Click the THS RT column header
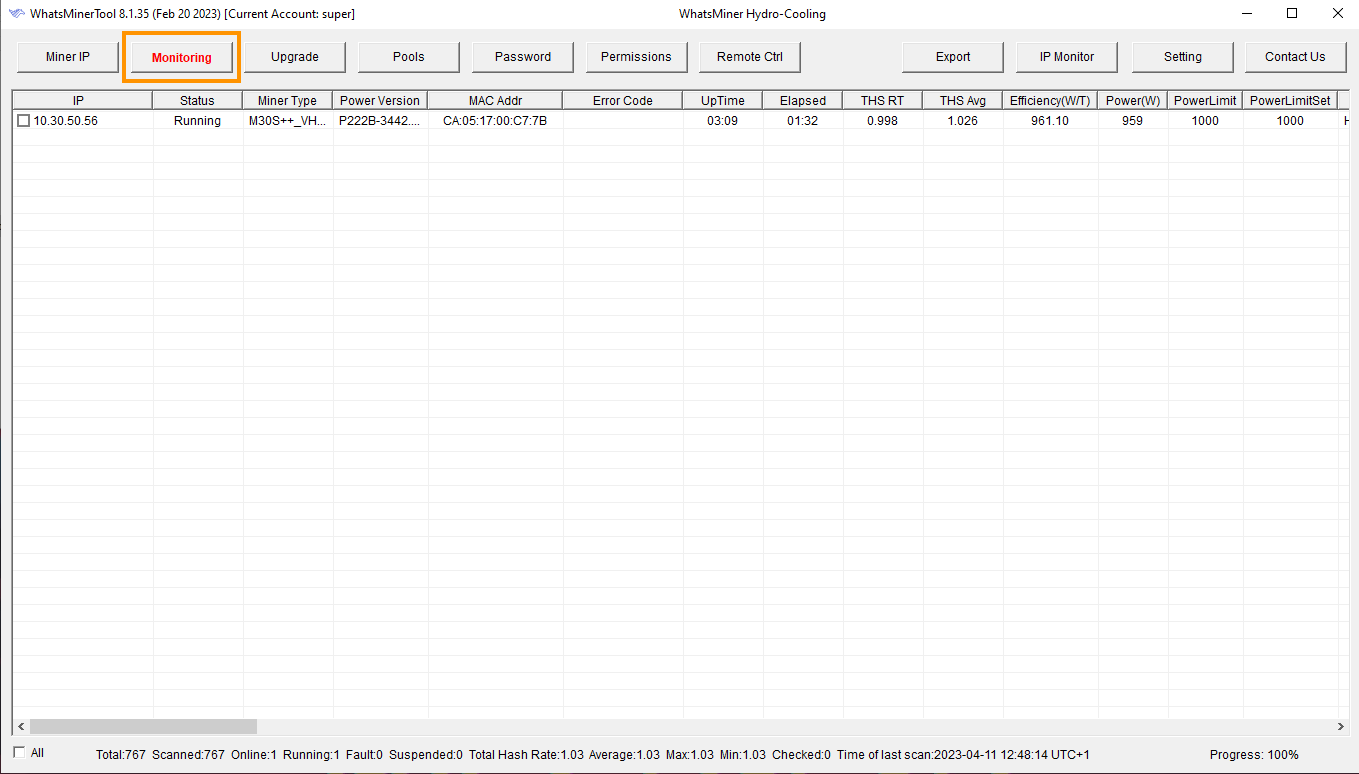Image resolution: width=1359 pixels, height=774 pixels. [x=882, y=100]
